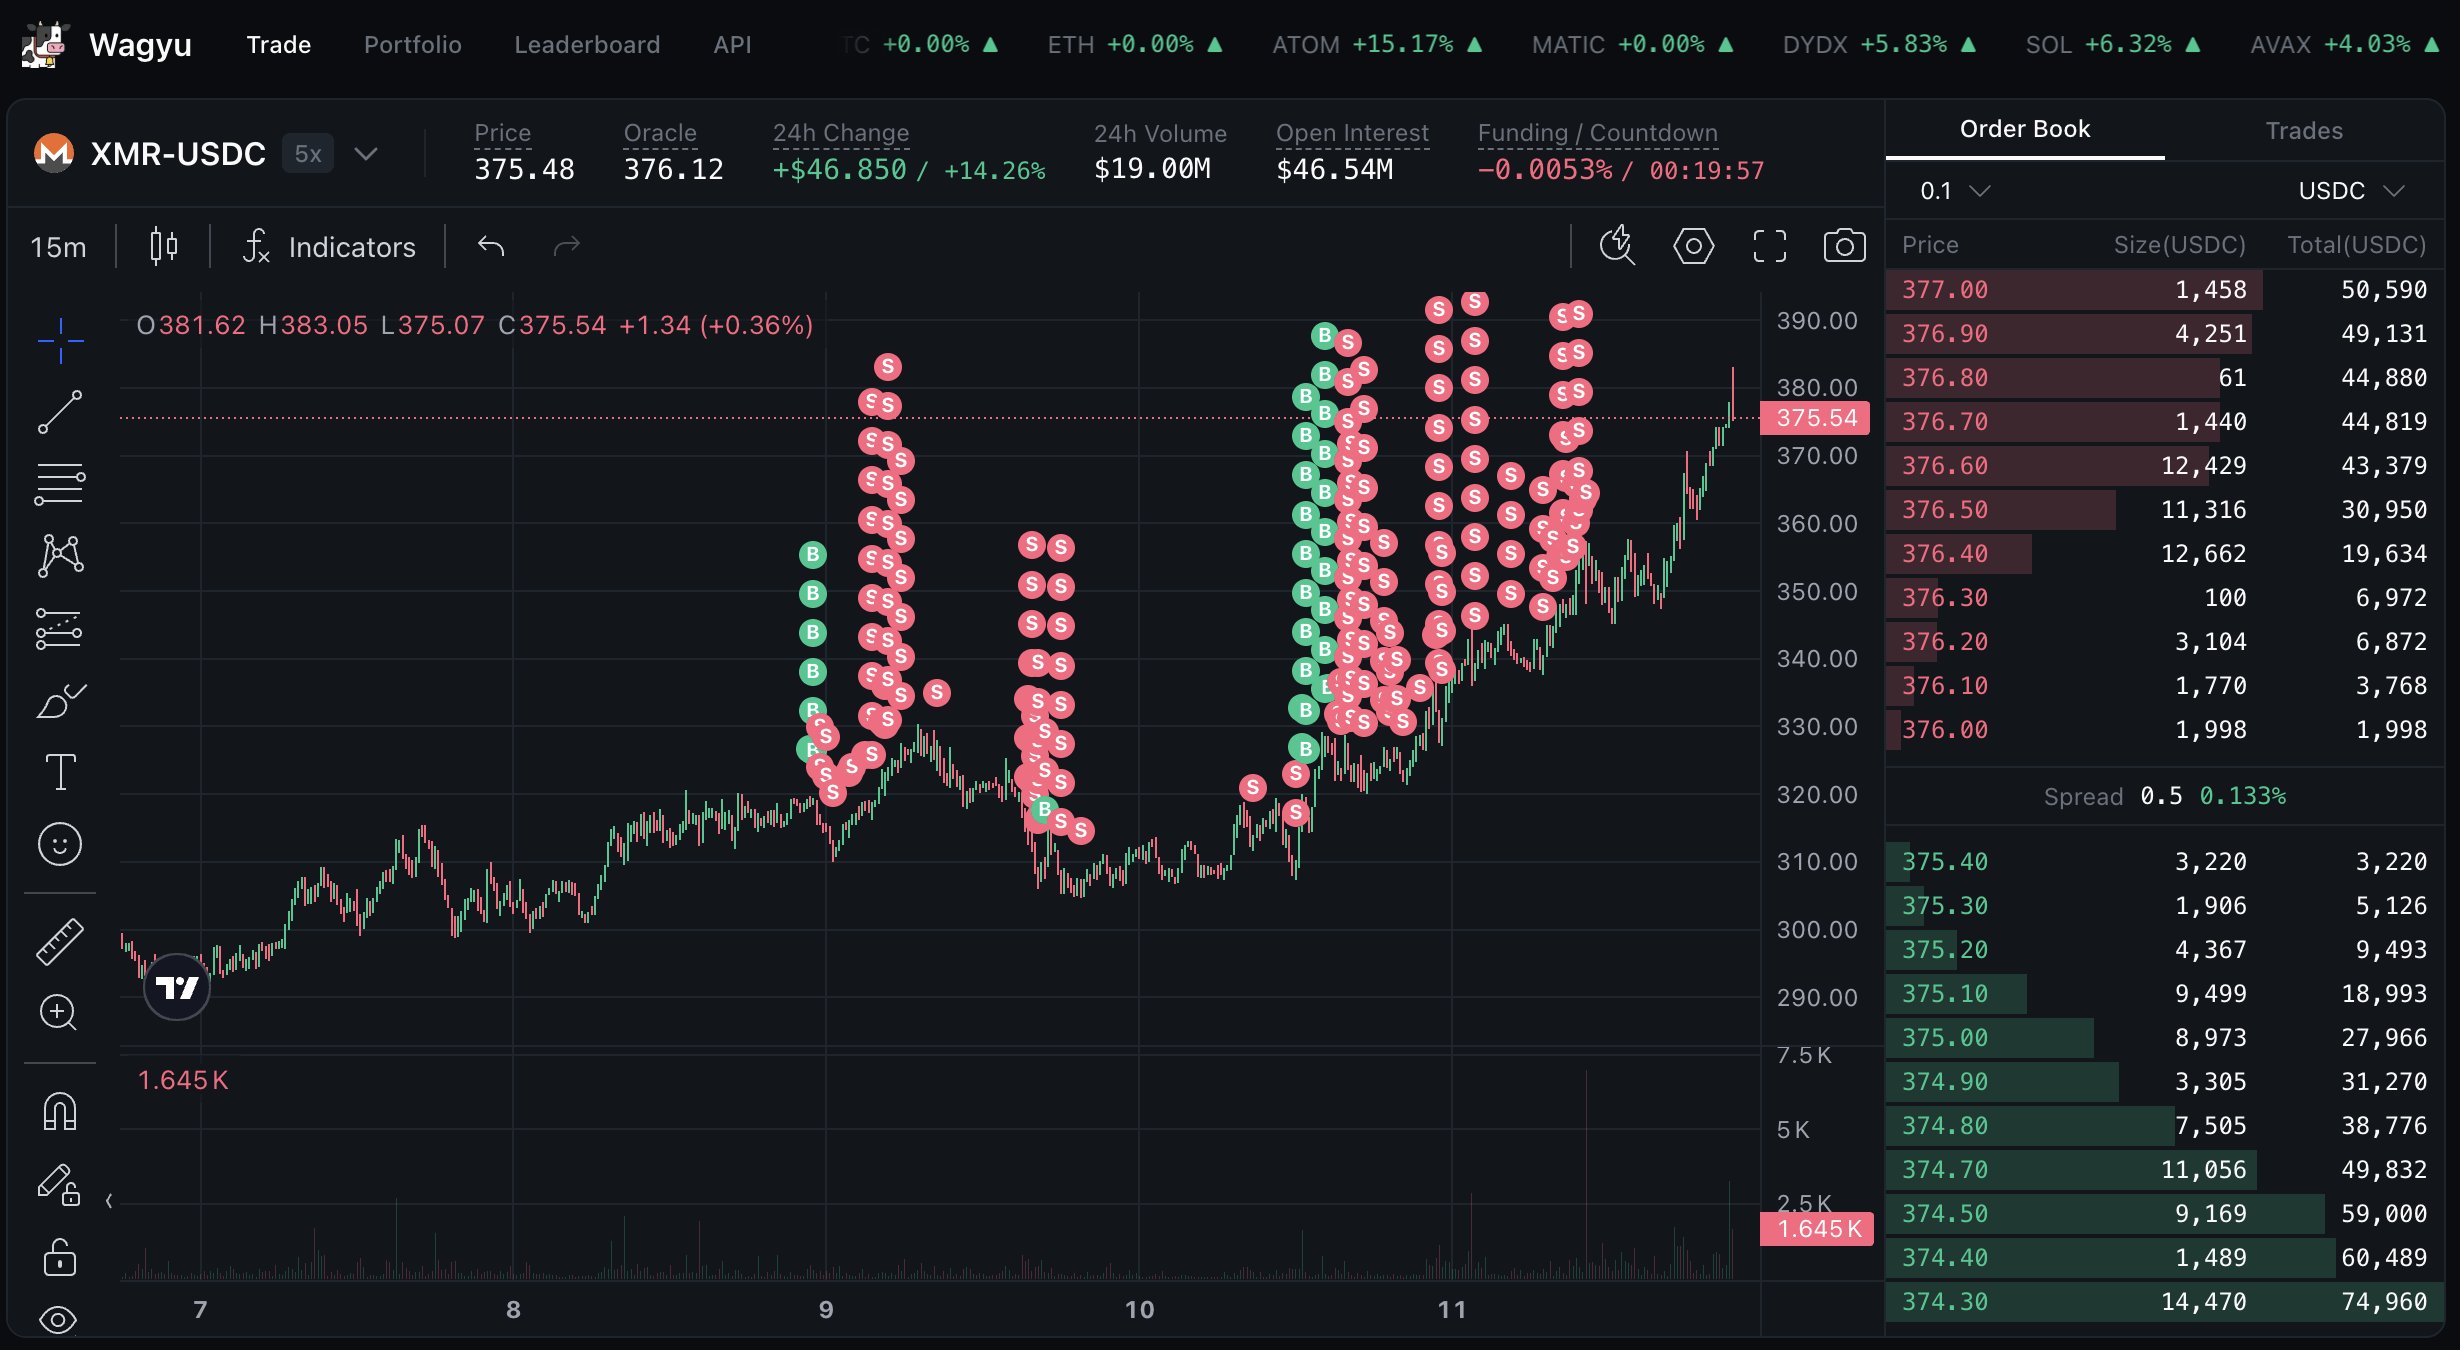Image resolution: width=2460 pixels, height=1350 pixels.
Task: Open the Leaderboard page
Action: point(587,45)
